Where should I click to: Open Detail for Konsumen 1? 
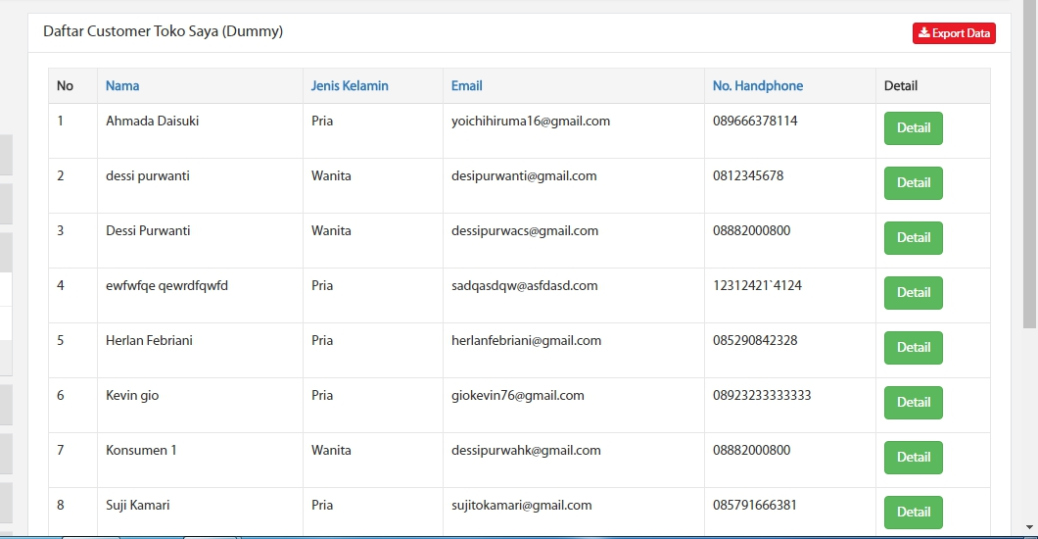pyautogui.click(x=913, y=457)
